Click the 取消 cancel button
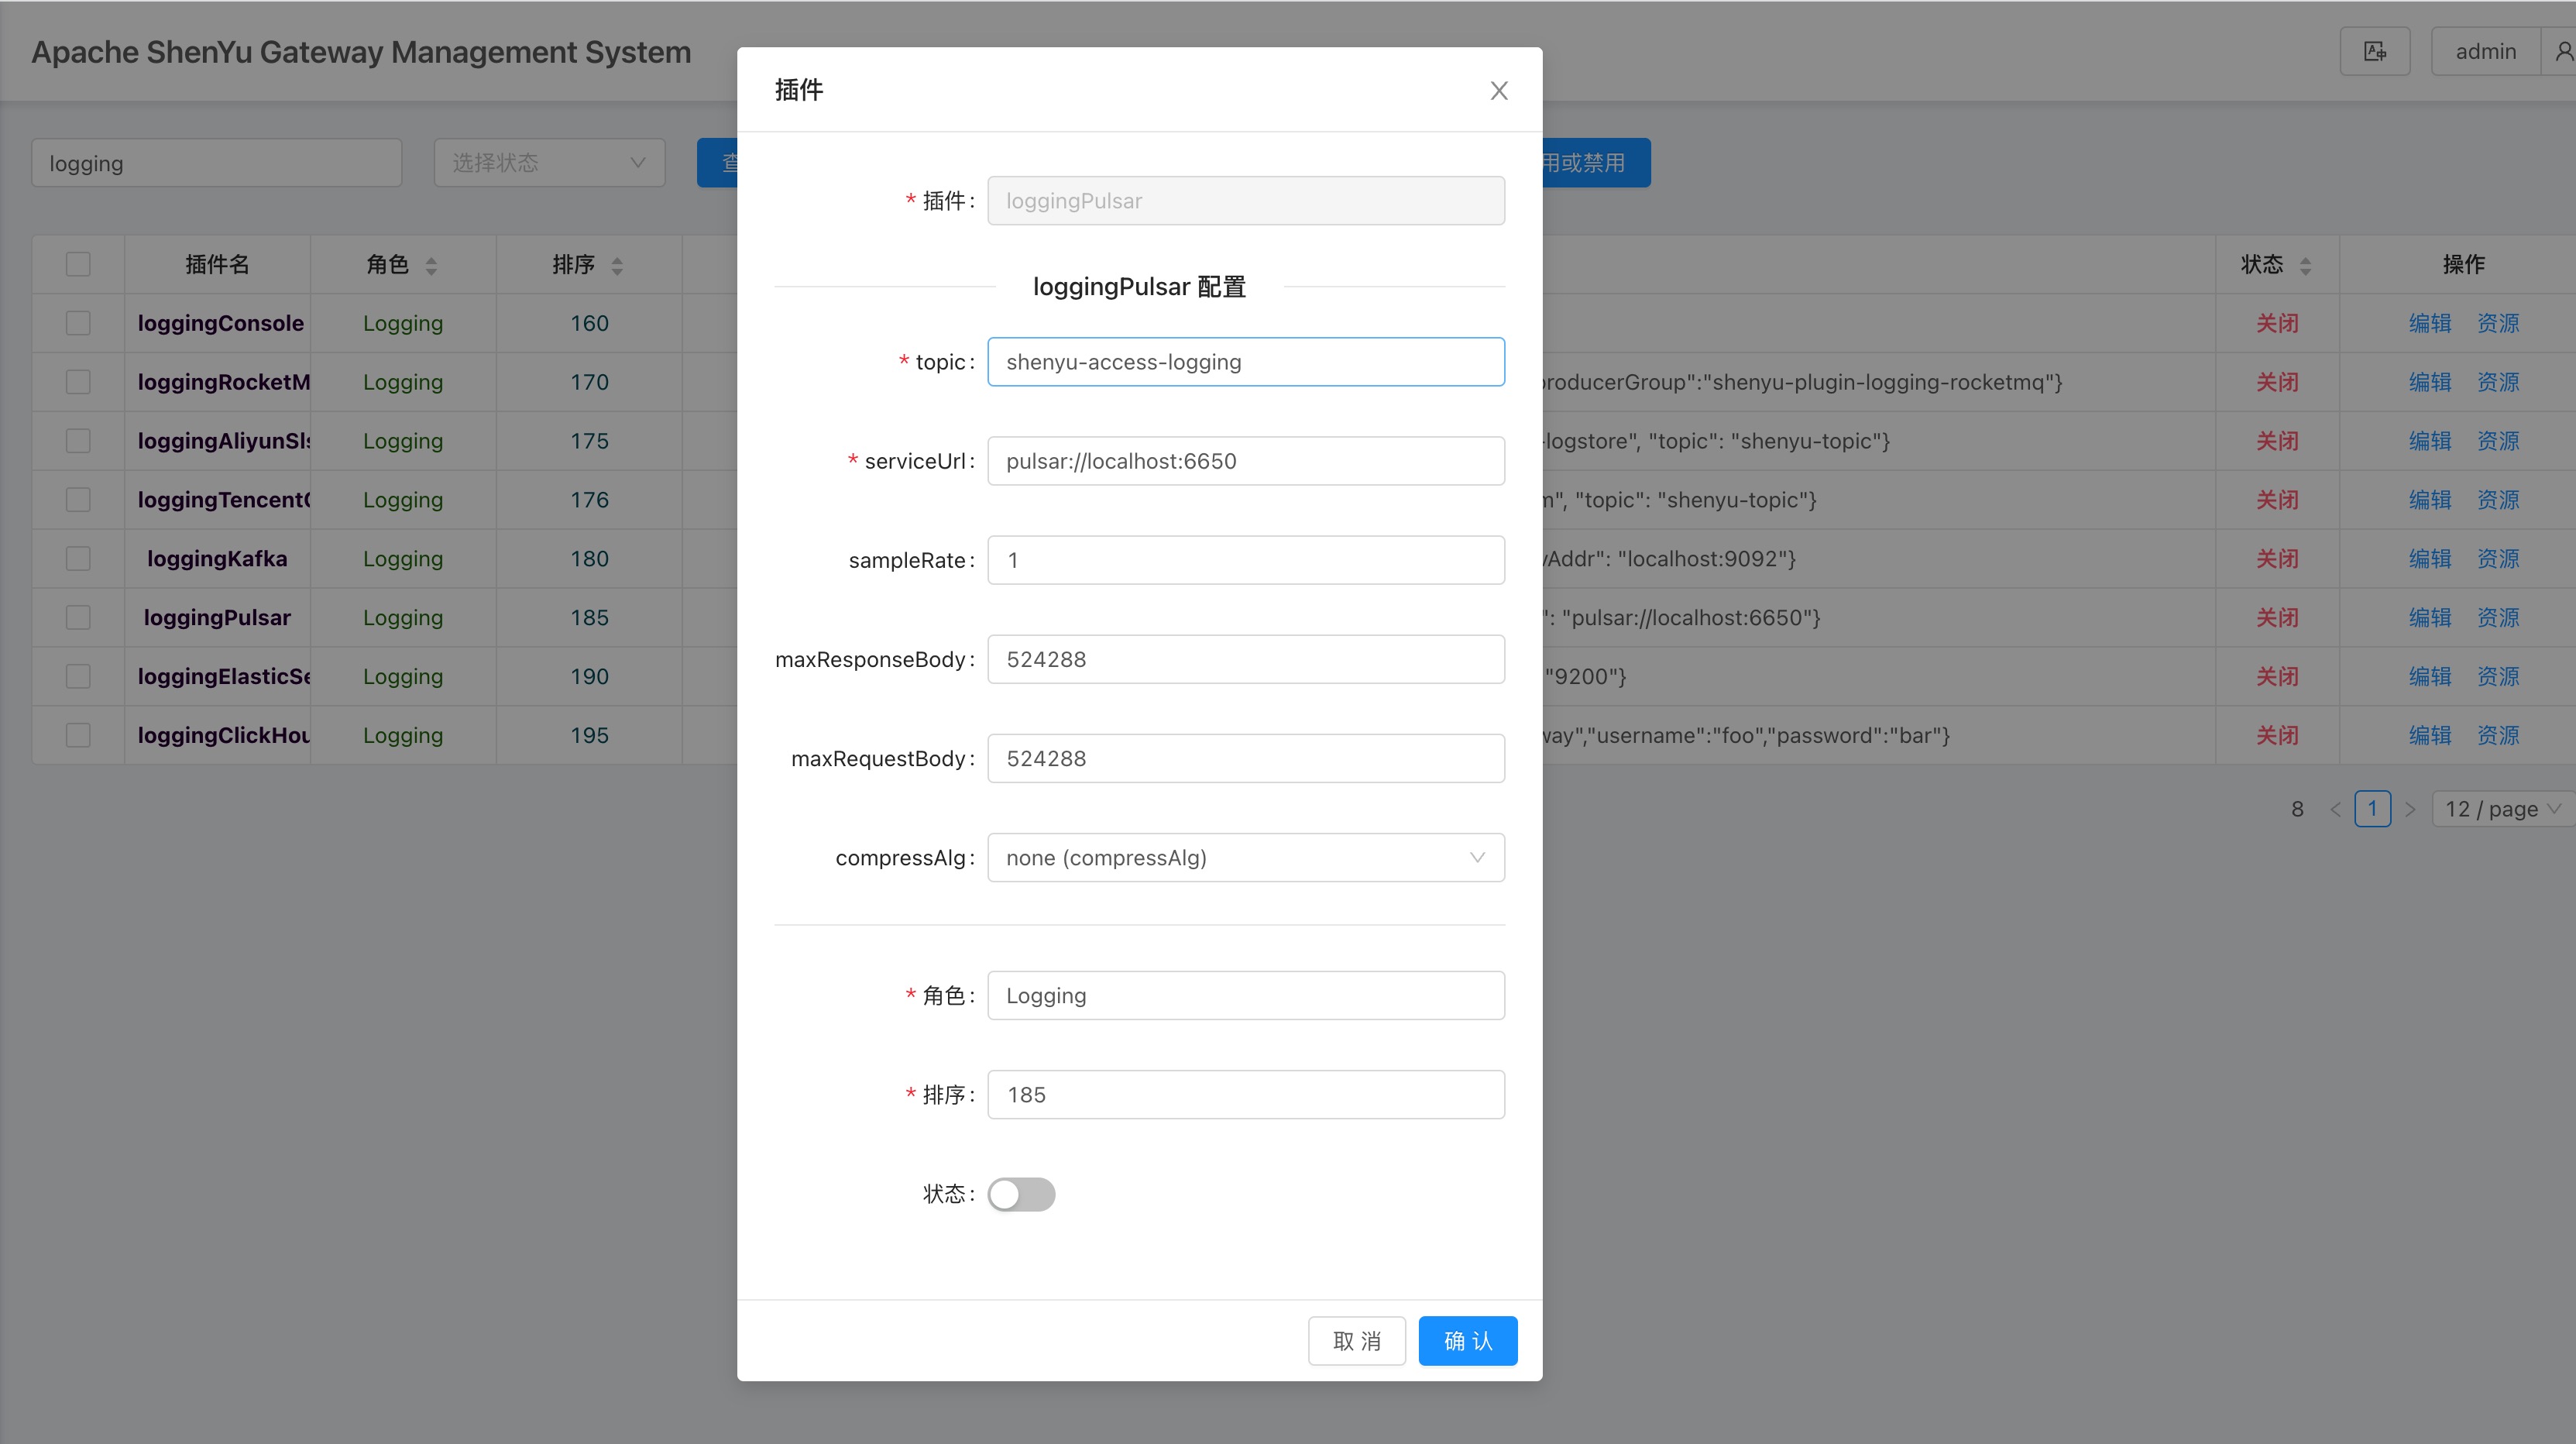2576x1444 pixels. 1356,1341
